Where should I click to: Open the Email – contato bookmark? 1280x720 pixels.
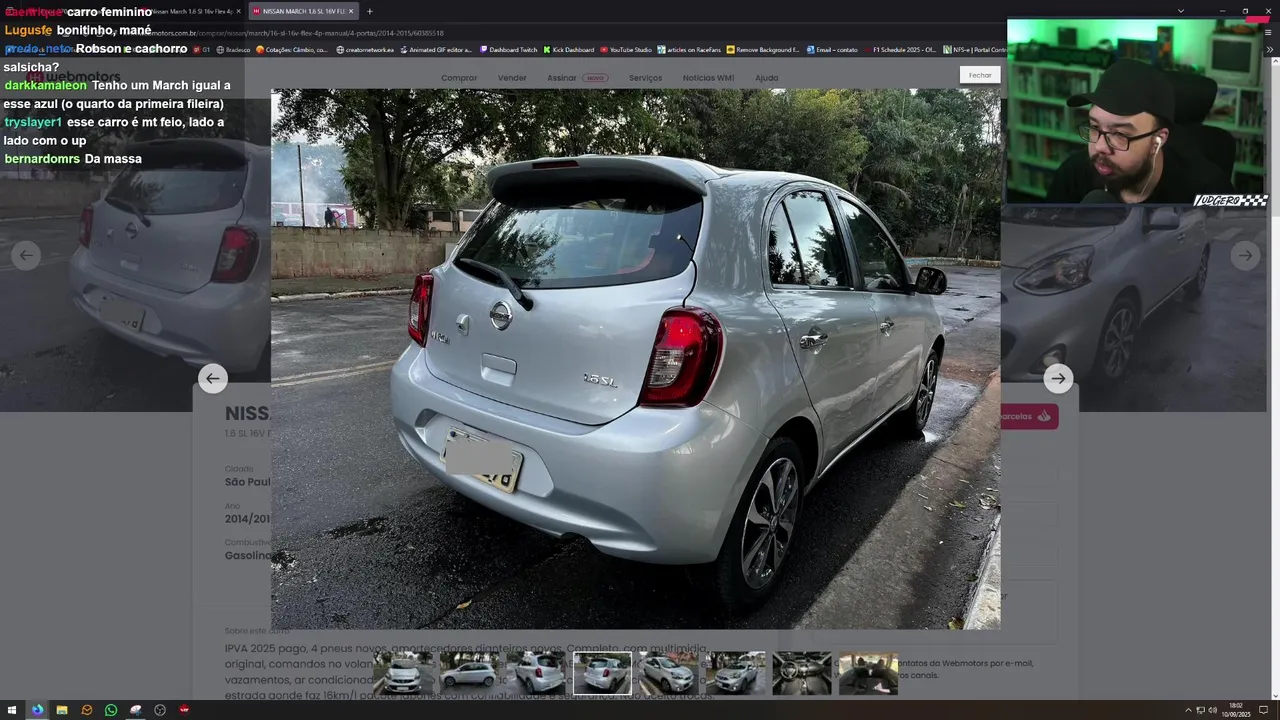coord(832,49)
